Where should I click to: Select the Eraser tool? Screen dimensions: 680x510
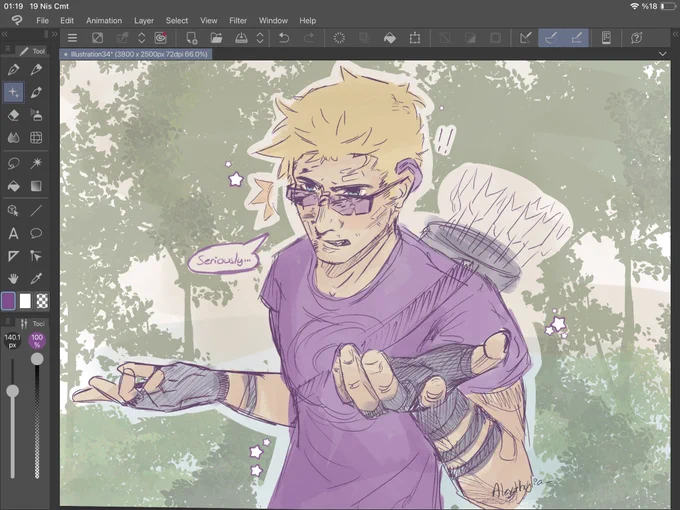[13, 115]
